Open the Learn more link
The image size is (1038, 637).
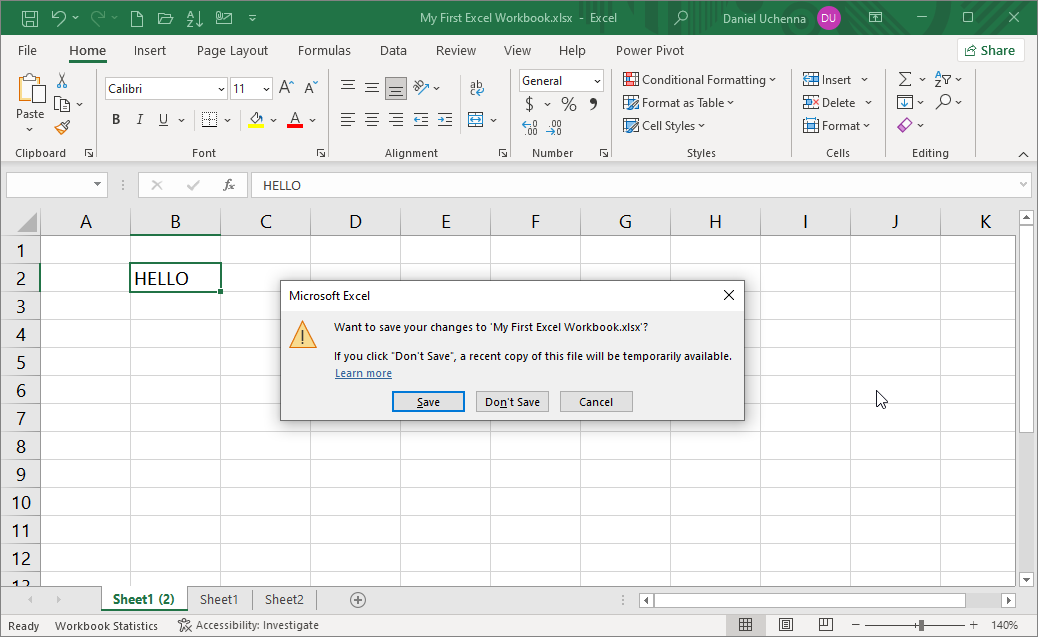(363, 372)
